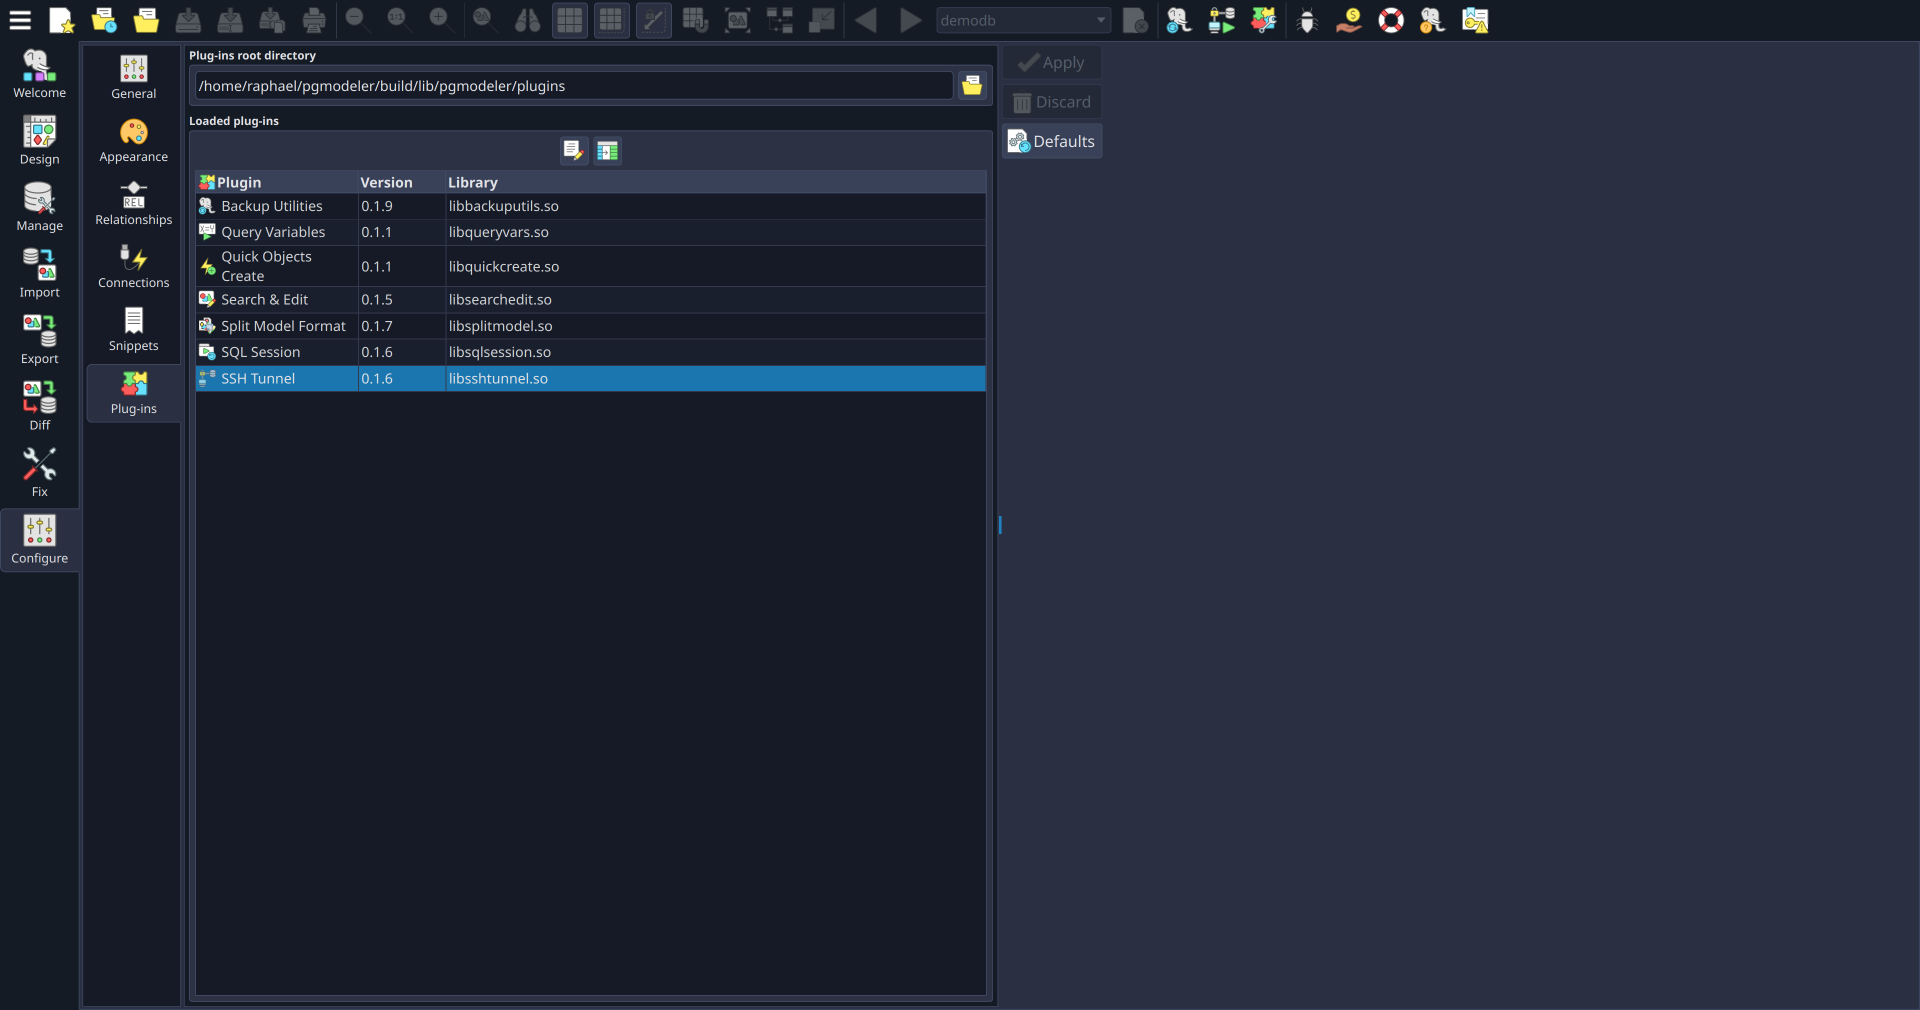The image size is (1920, 1010).
Task: Open the donation coin icon
Action: click(1348, 20)
